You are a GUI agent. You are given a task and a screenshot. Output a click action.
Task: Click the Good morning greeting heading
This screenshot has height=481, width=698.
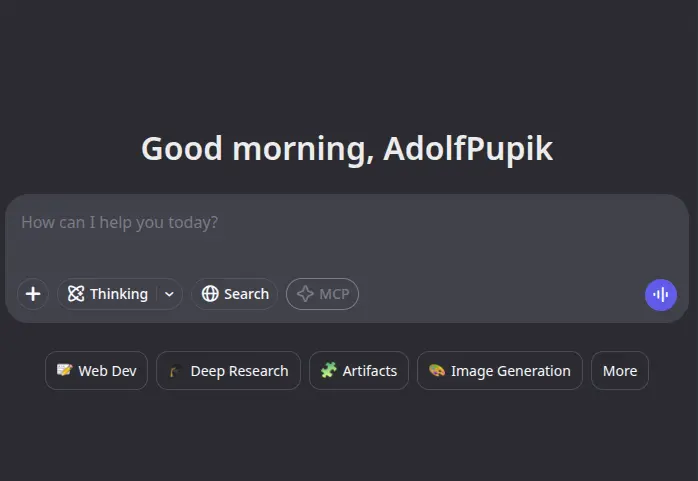click(347, 149)
